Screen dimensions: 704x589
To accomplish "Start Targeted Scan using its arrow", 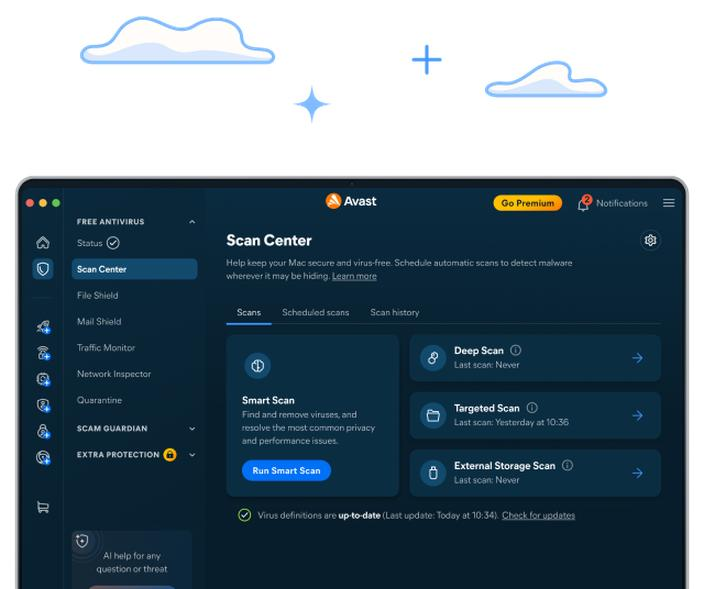I will [638, 415].
